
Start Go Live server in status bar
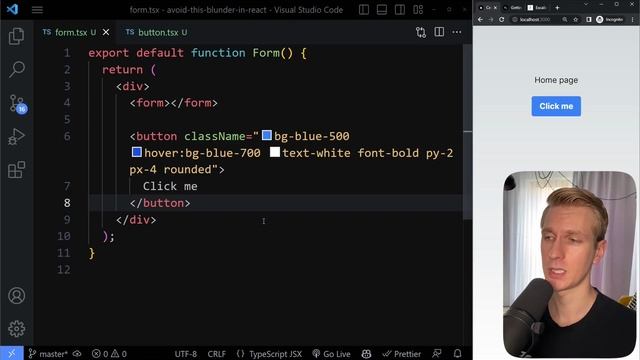click(x=331, y=354)
